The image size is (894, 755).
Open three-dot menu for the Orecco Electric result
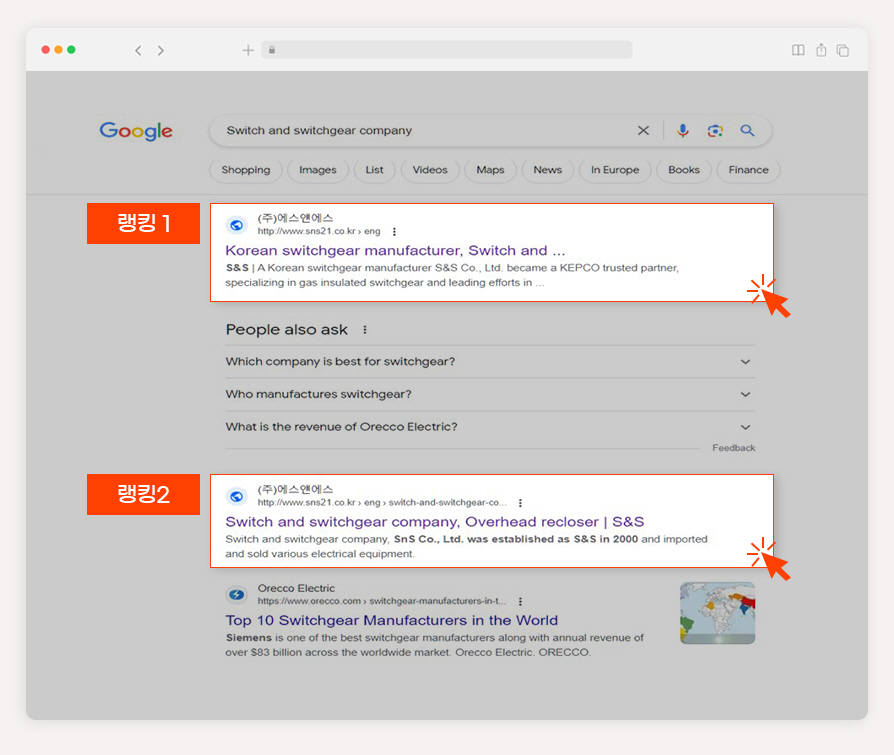(x=520, y=602)
